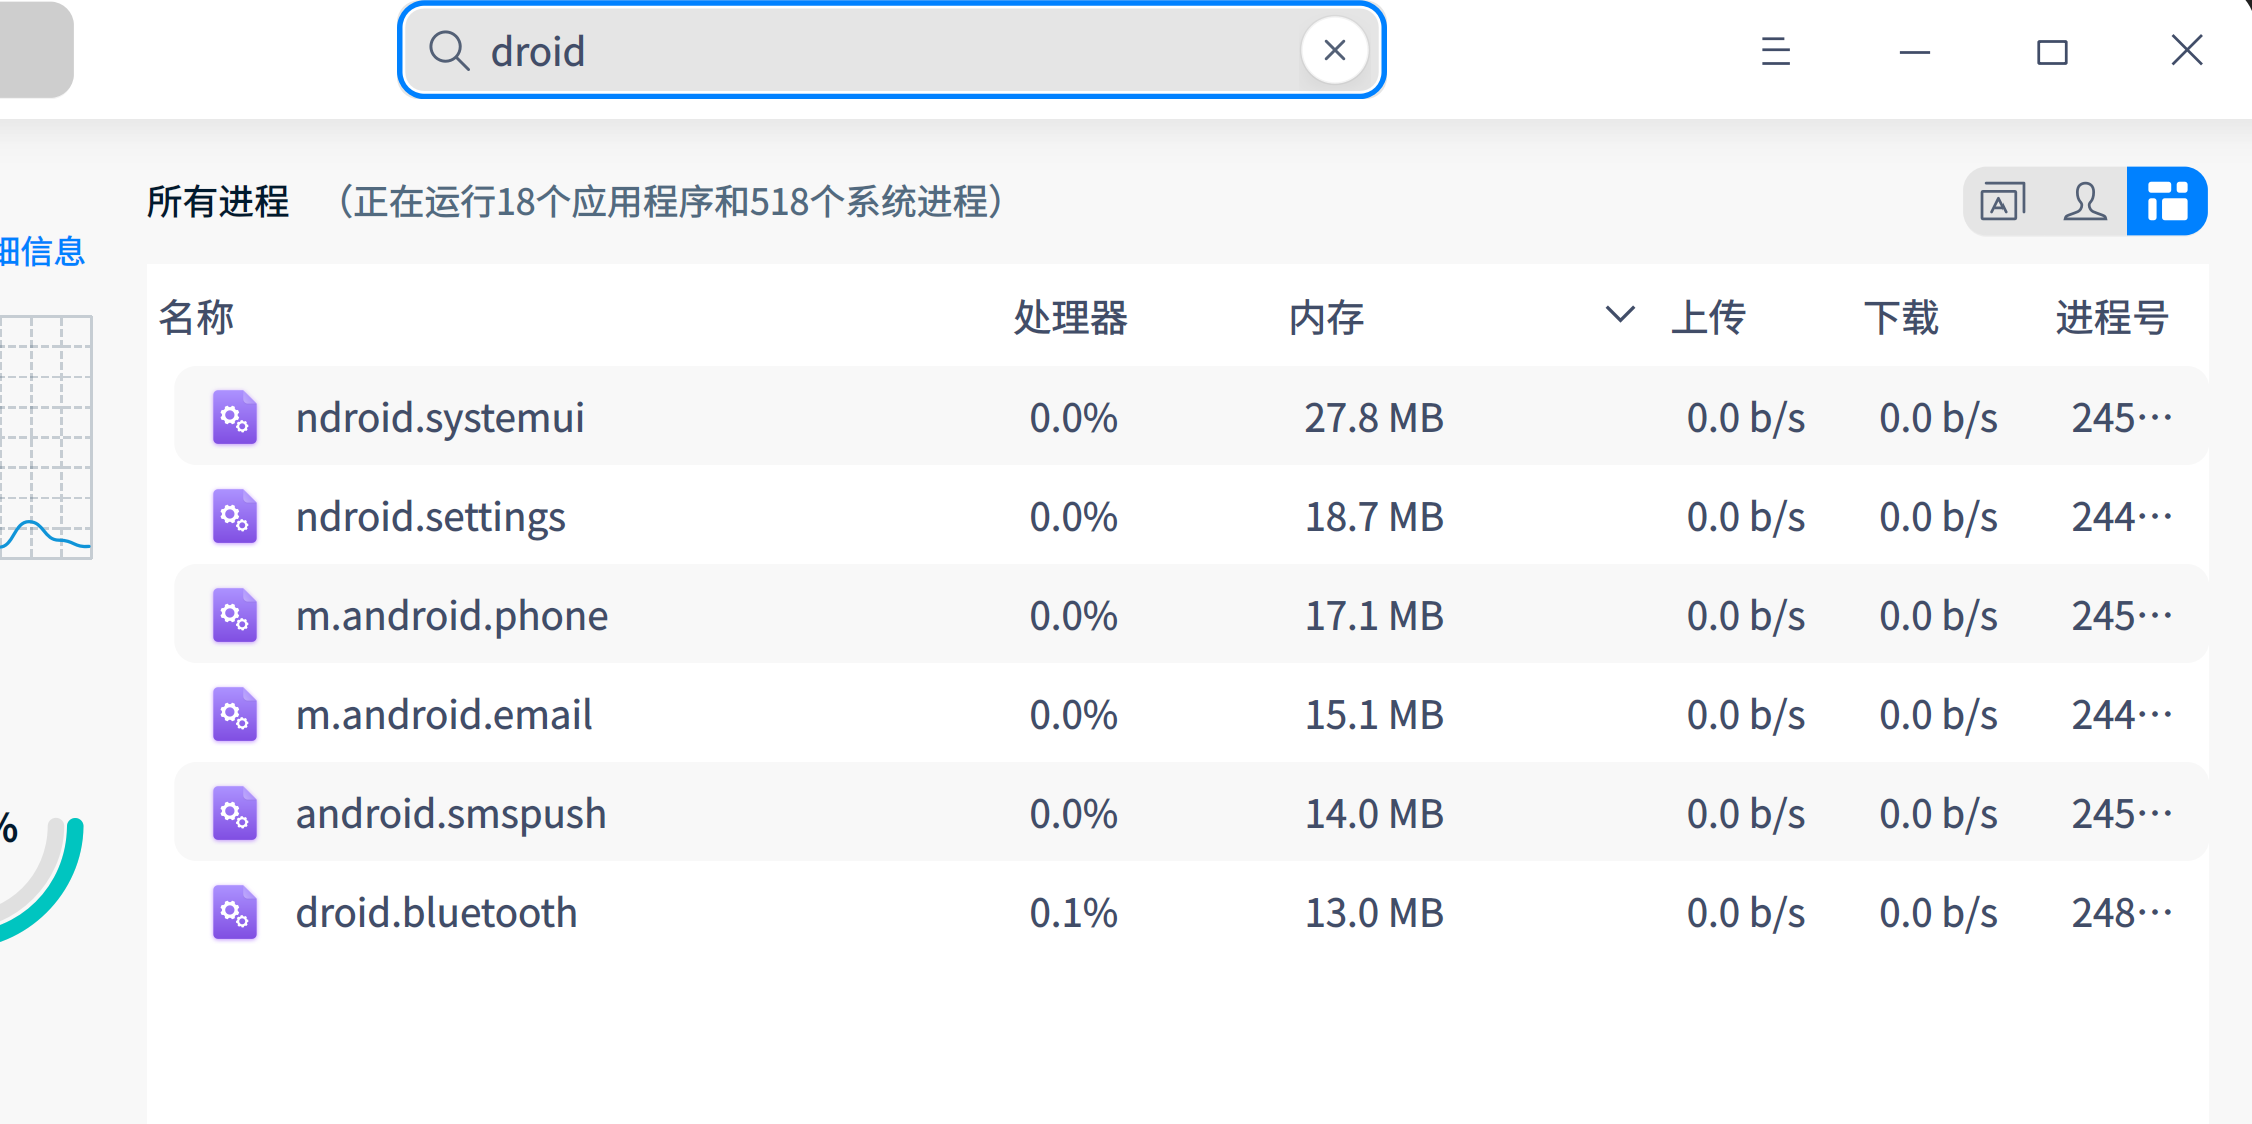Toggle memory column sort arrow
Image resolution: width=2252 pixels, height=1124 pixels.
pos(1619,316)
